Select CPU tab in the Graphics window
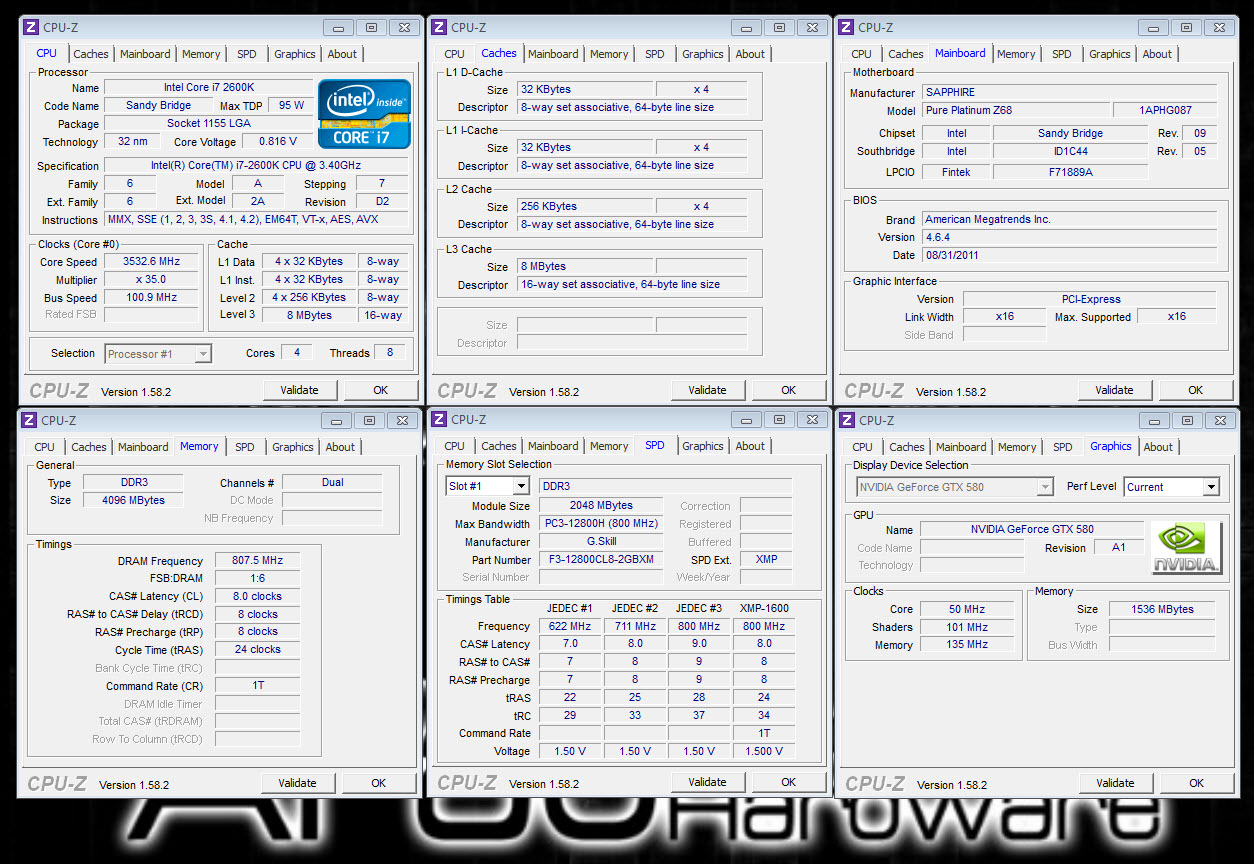The height and width of the screenshot is (864, 1254). click(863, 447)
